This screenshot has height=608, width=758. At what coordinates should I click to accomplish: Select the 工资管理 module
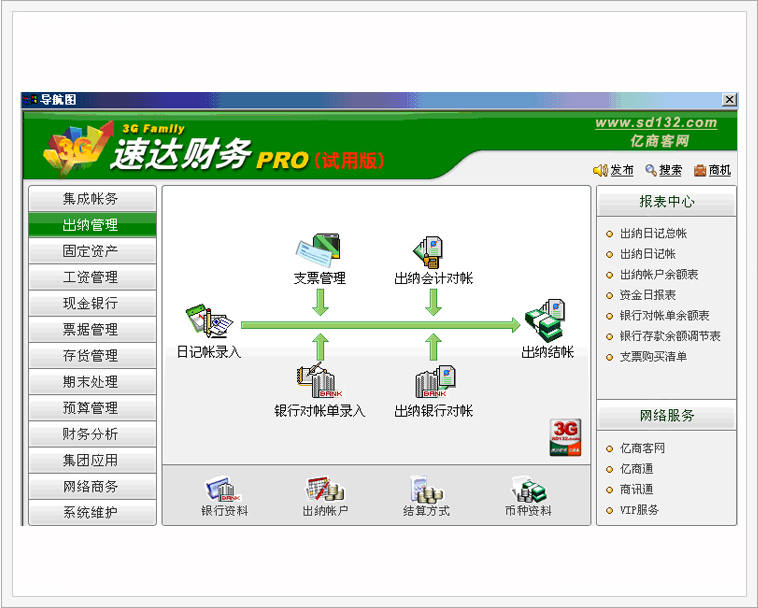pos(92,277)
